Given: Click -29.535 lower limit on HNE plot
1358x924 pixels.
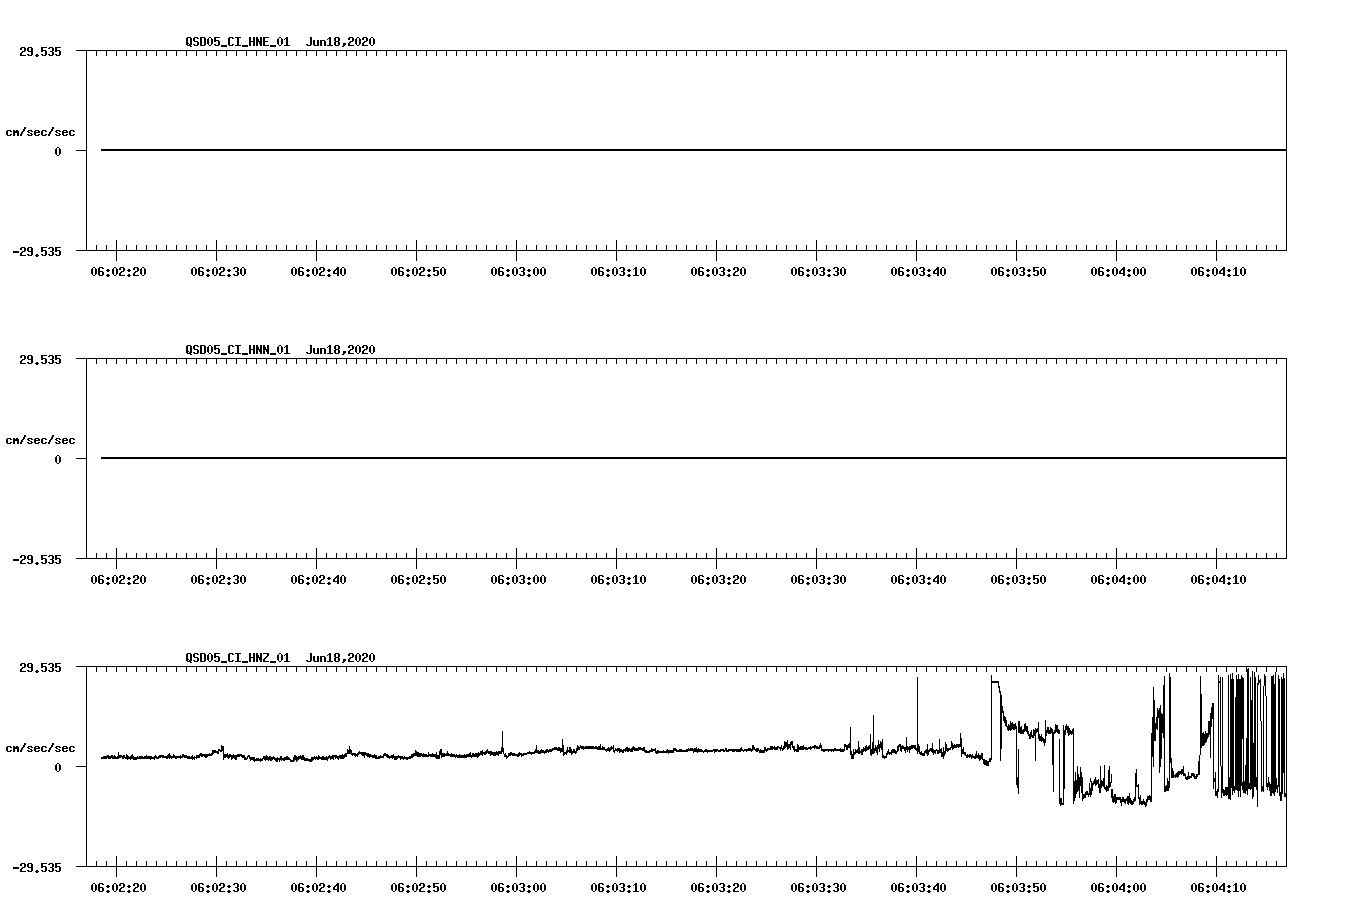Looking at the screenshot, I should [x=37, y=251].
